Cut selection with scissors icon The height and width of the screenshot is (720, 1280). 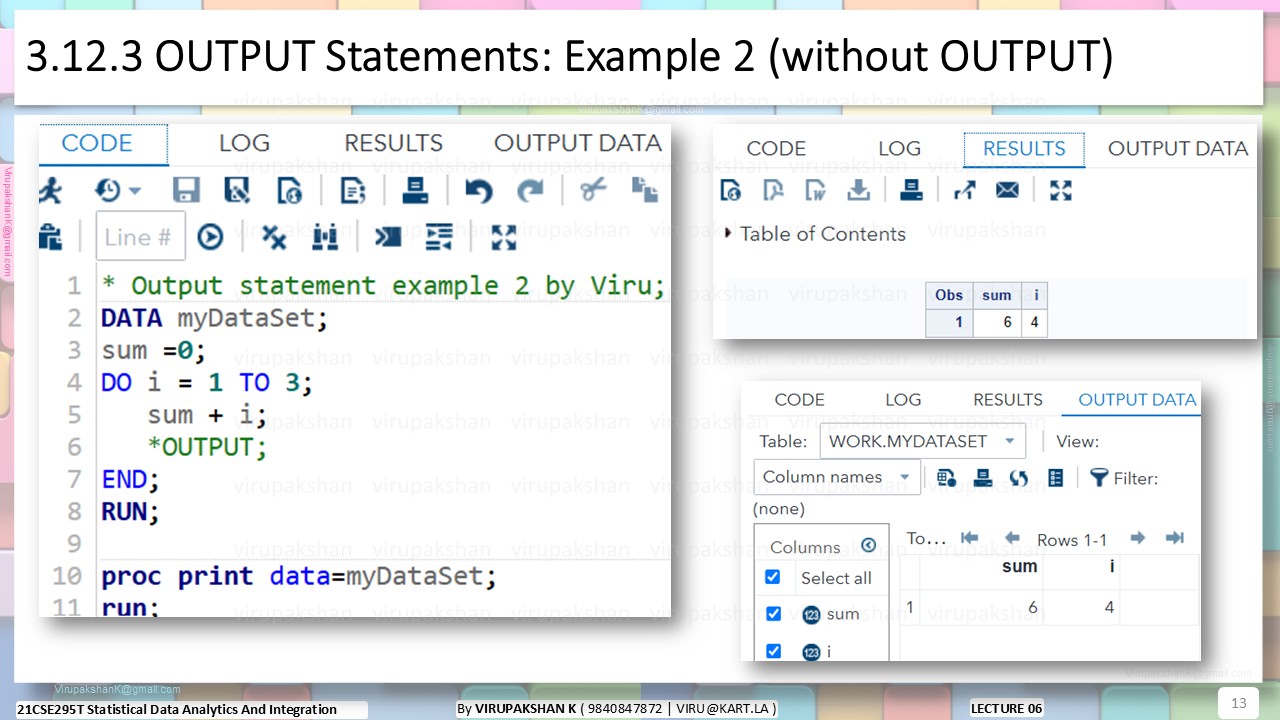pyautogui.click(x=593, y=189)
